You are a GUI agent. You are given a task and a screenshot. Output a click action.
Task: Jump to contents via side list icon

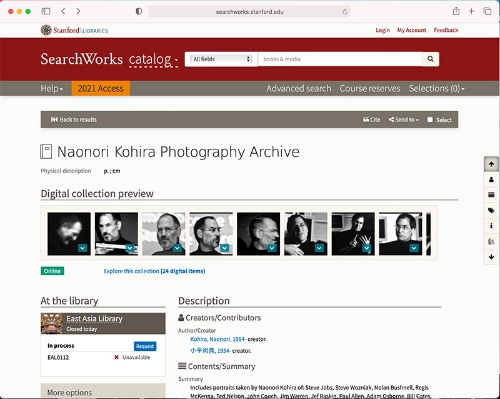pyautogui.click(x=491, y=195)
